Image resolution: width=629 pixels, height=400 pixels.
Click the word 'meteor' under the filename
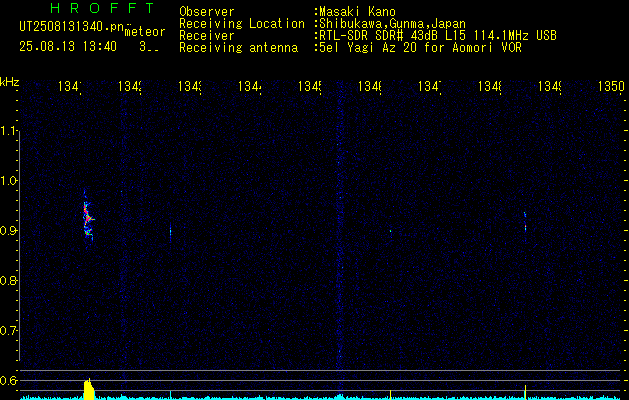coord(145,32)
